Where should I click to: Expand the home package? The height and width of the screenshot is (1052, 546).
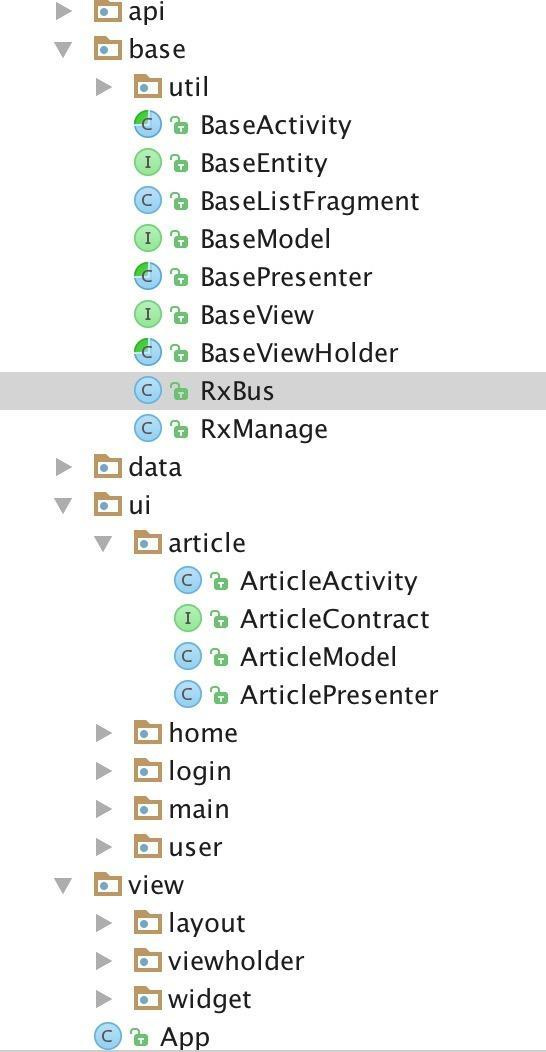(x=104, y=733)
